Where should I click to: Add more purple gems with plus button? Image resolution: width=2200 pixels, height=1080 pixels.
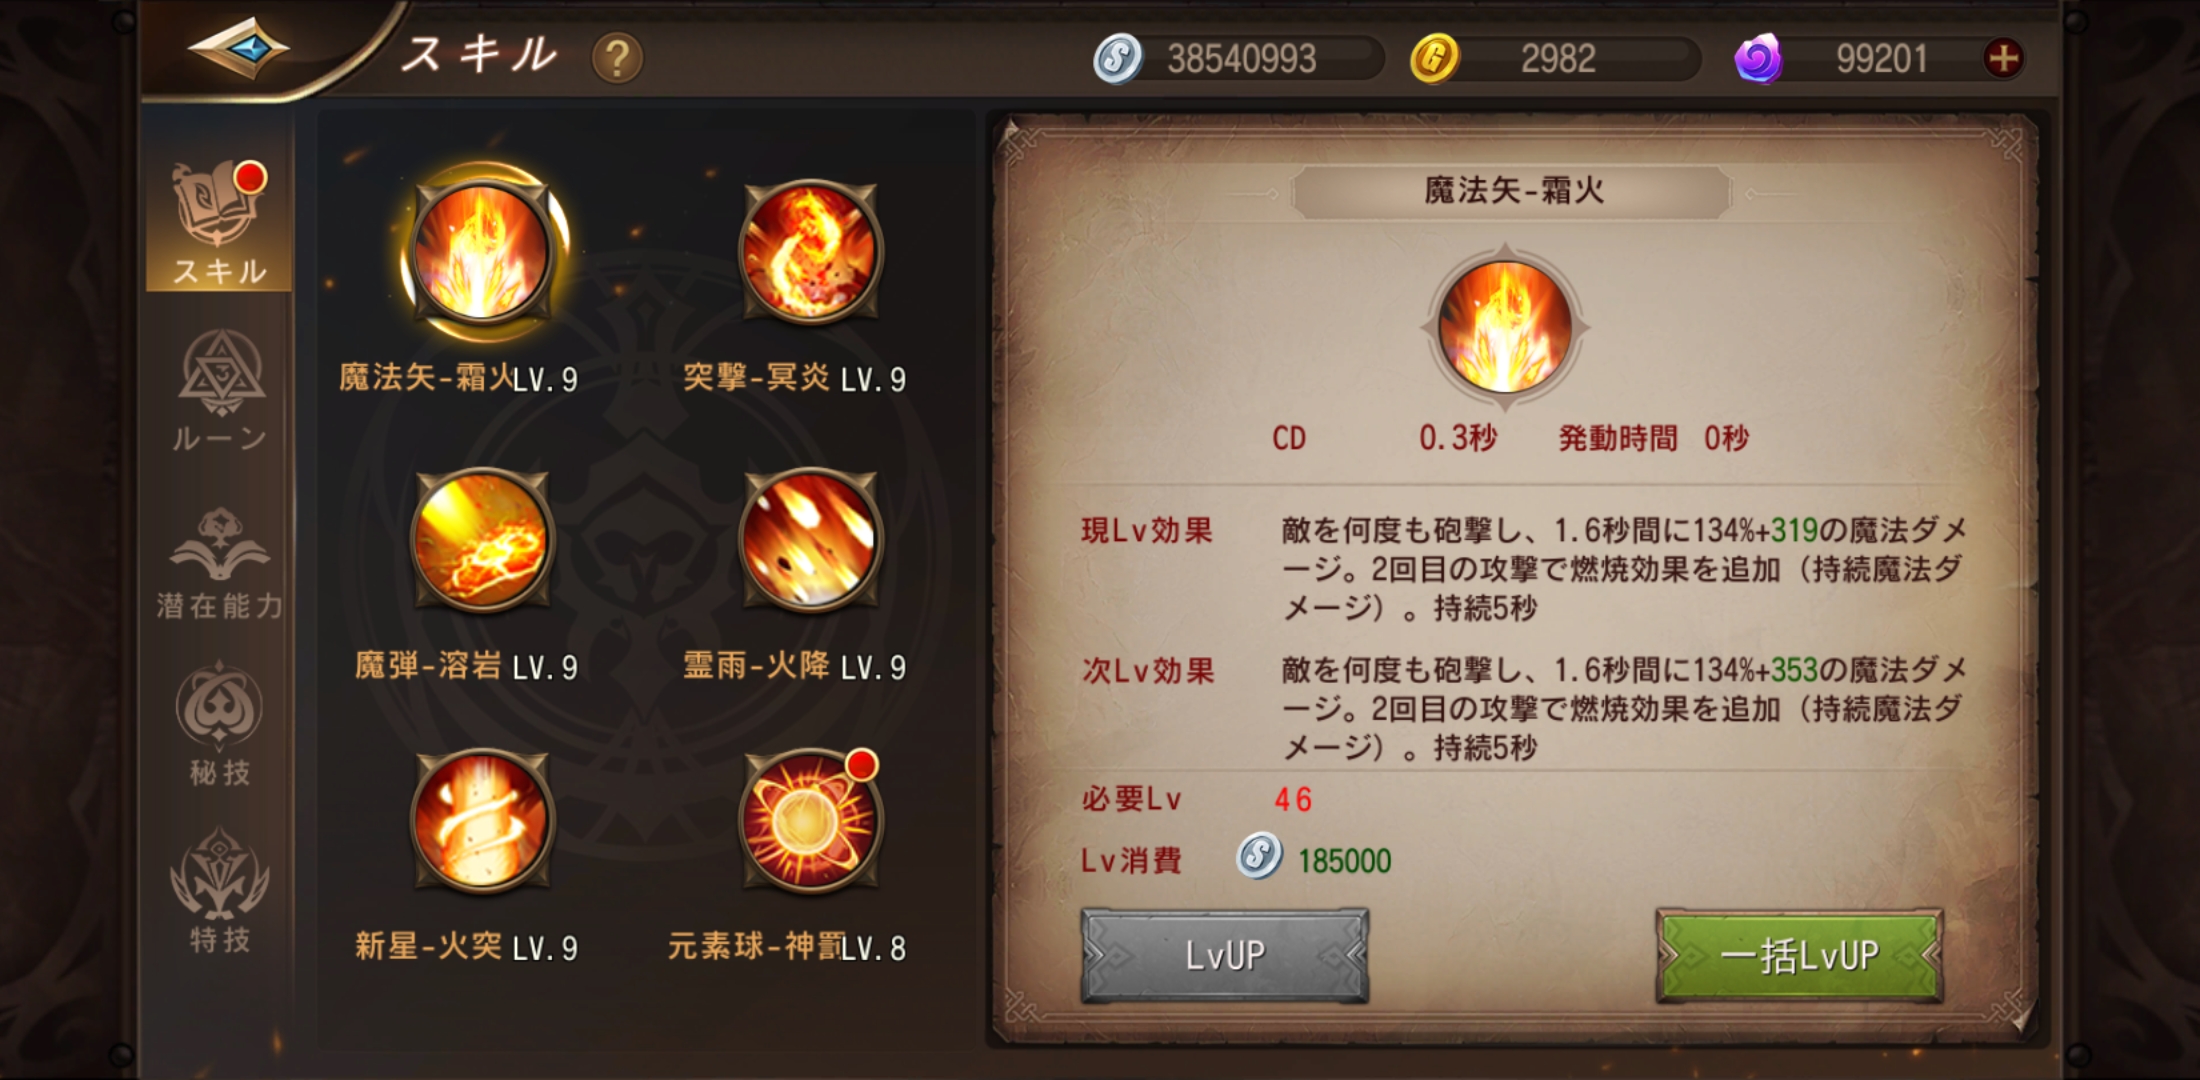(x=2003, y=58)
